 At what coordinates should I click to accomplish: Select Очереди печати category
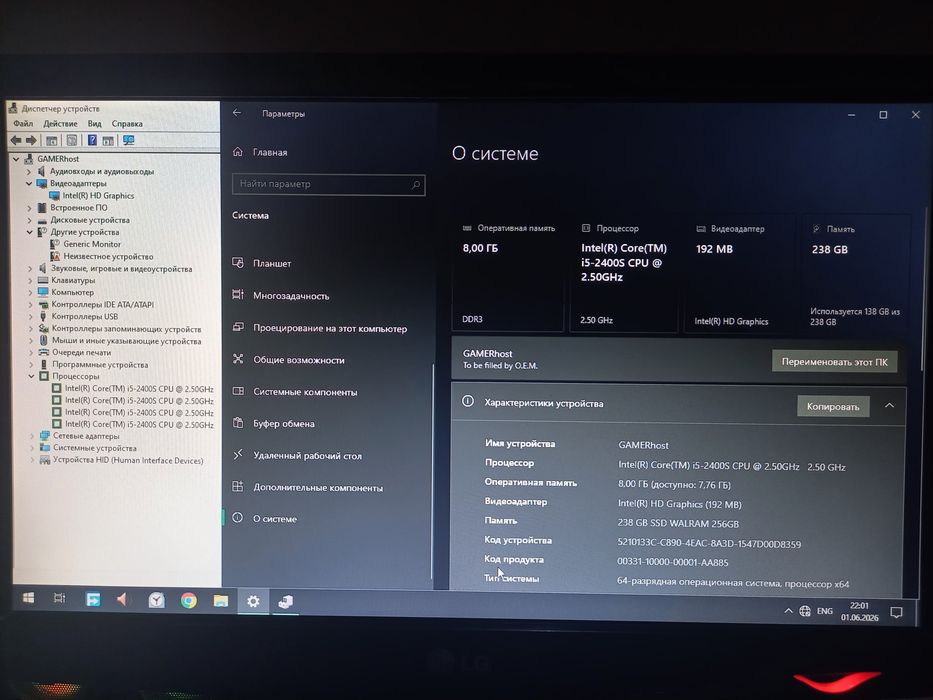coord(82,352)
